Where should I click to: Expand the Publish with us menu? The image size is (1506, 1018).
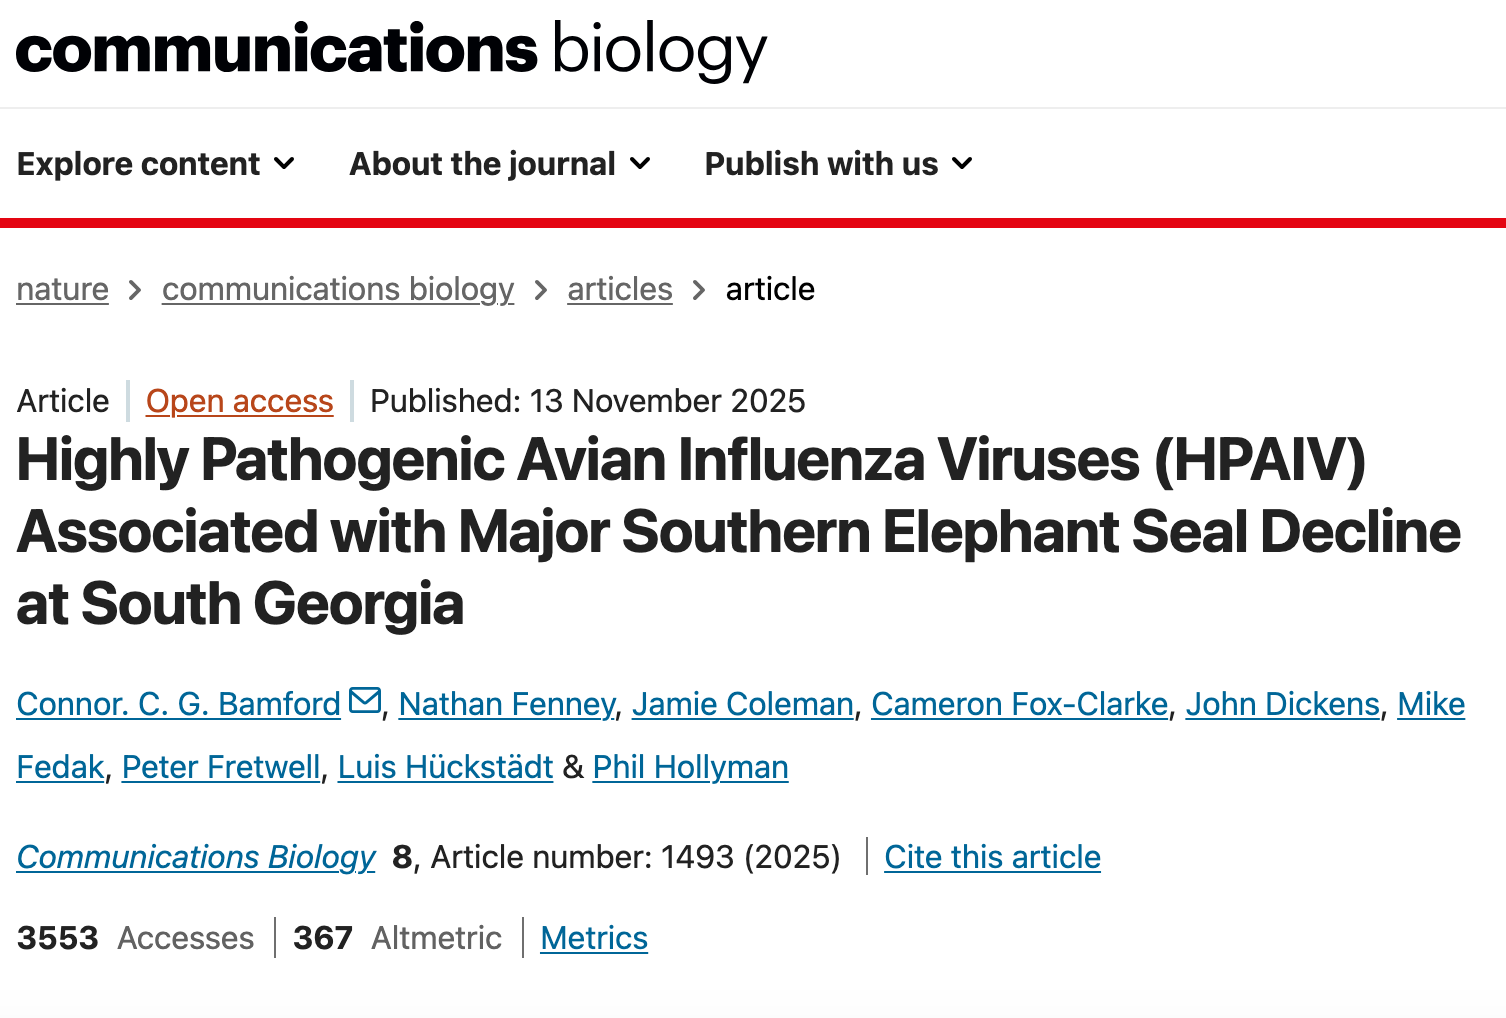tap(838, 164)
